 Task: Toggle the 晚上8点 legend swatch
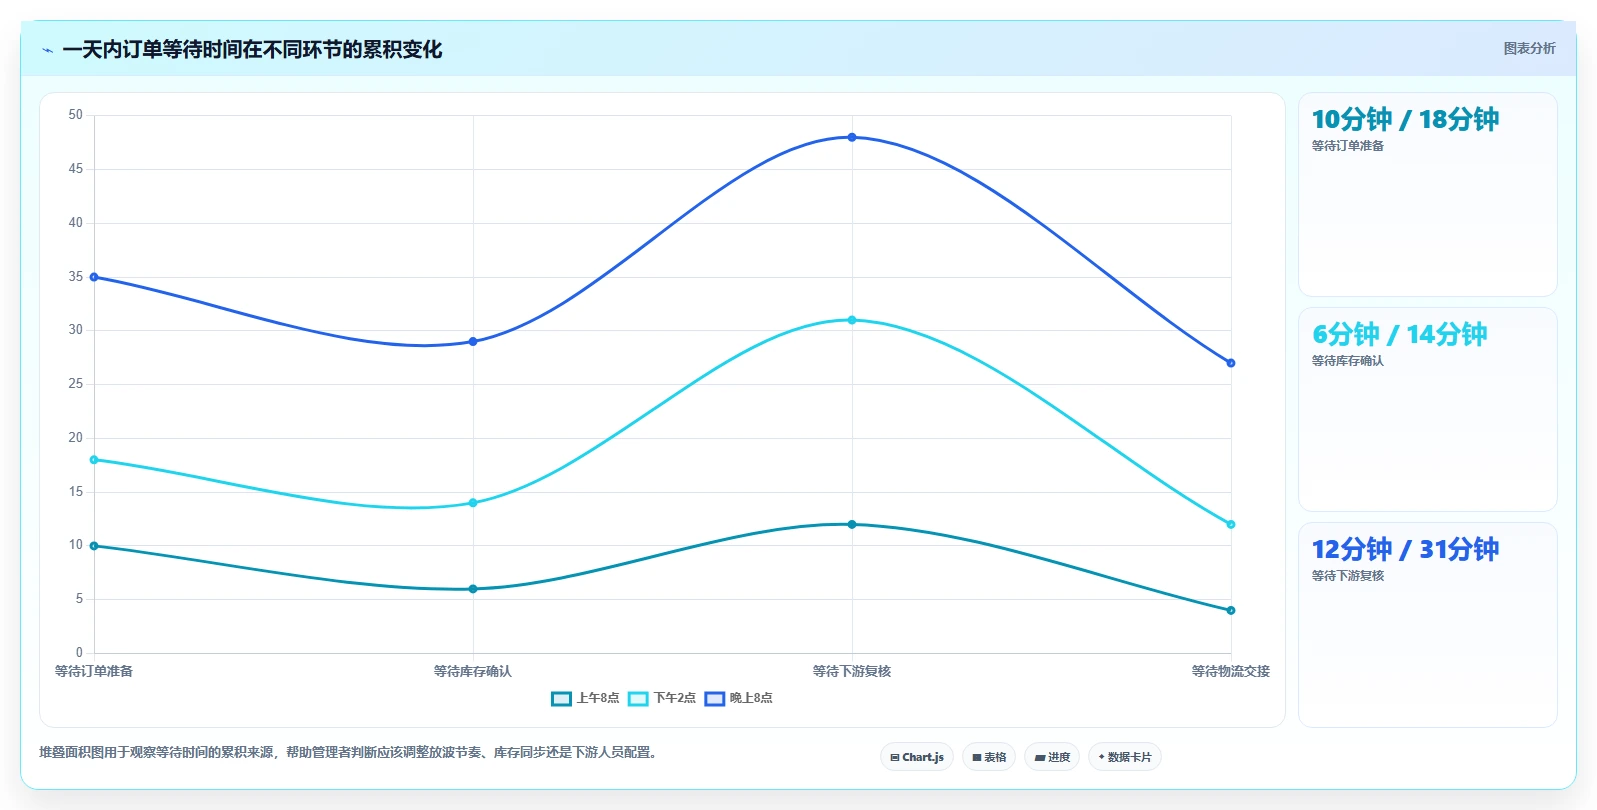714,699
